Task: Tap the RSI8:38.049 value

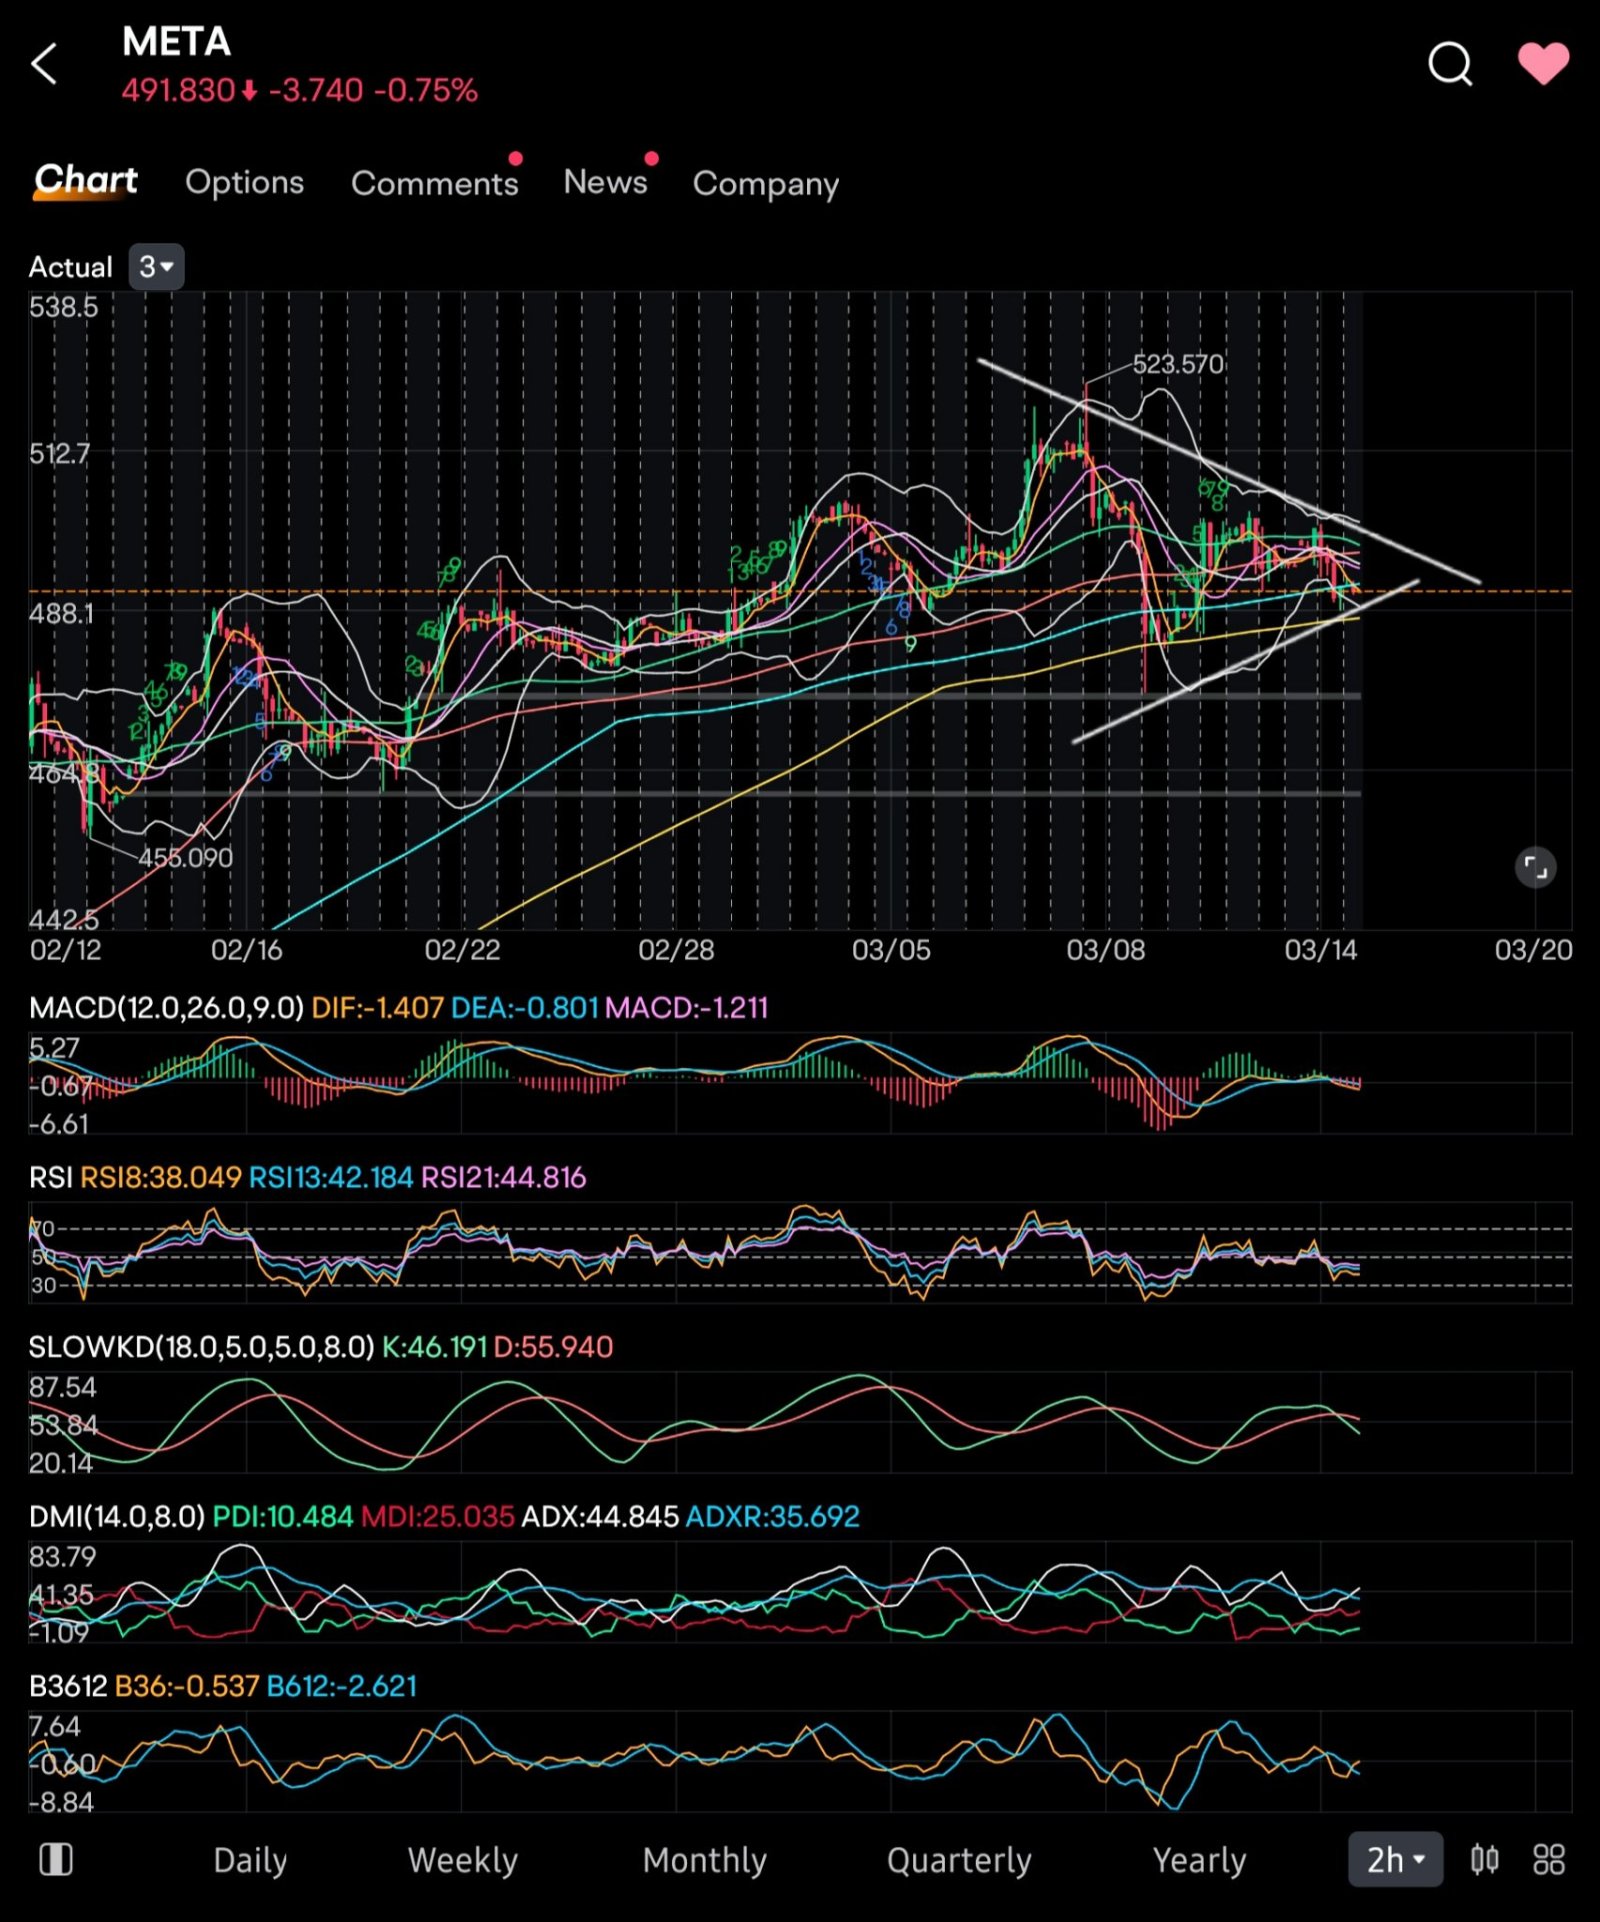Action: click(x=161, y=1177)
